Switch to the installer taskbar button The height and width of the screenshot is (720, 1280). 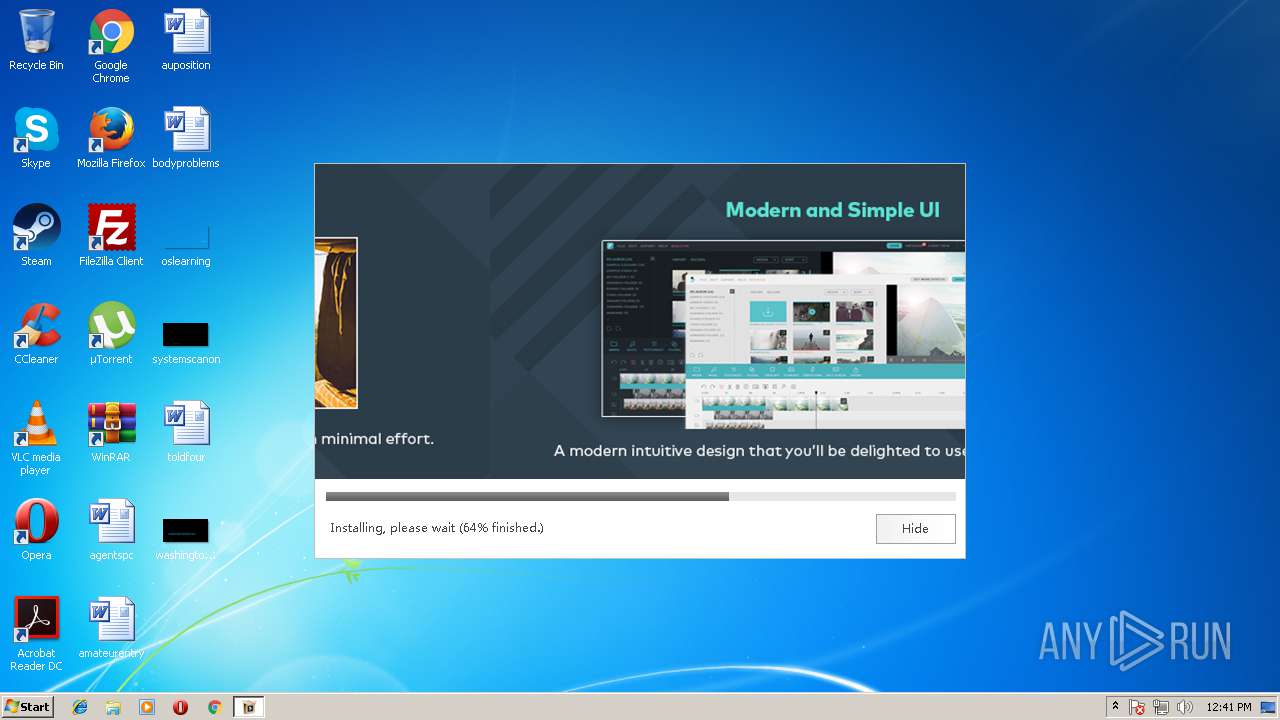click(x=249, y=707)
